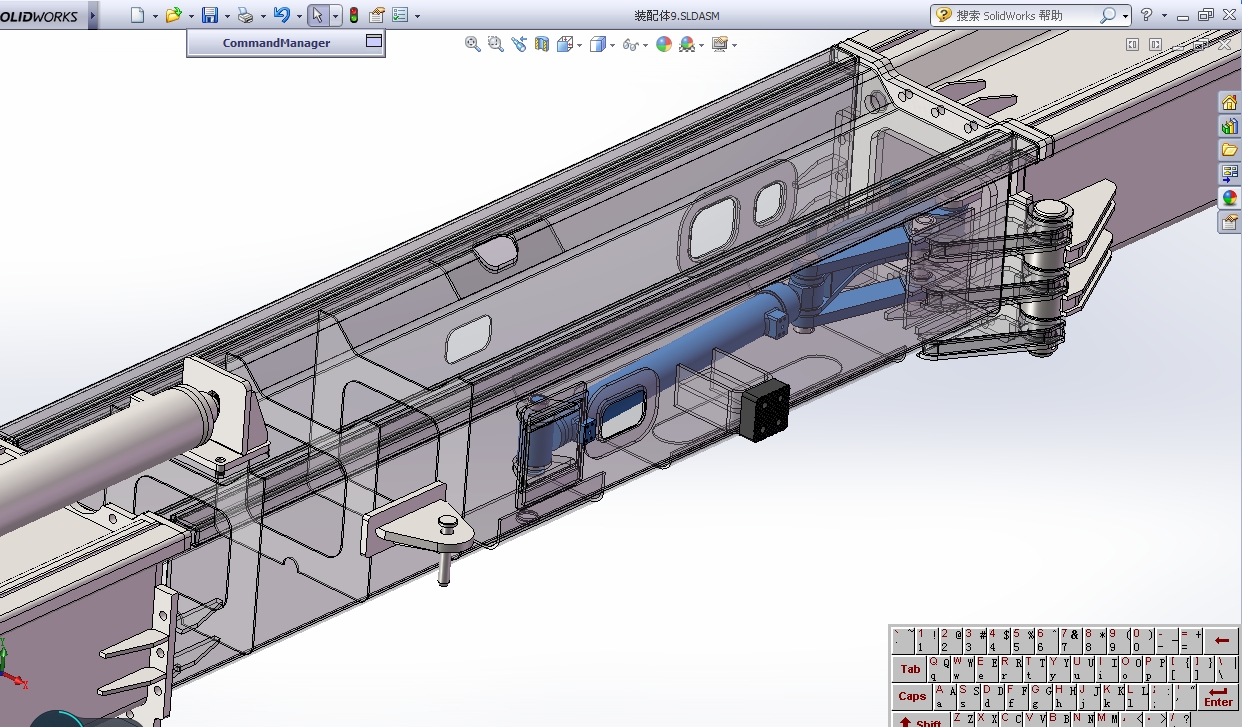The height and width of the screenshot is (727, 1242).
Task: Toggle the Section View icon
Action: coord(542,44)
